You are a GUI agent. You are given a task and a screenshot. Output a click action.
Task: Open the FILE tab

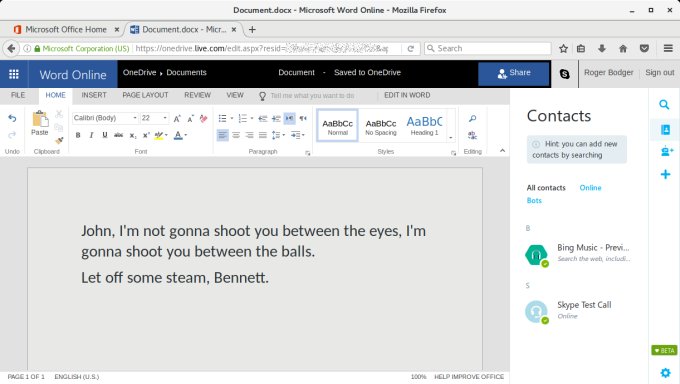pyautogui.click(x=18, y=95)
